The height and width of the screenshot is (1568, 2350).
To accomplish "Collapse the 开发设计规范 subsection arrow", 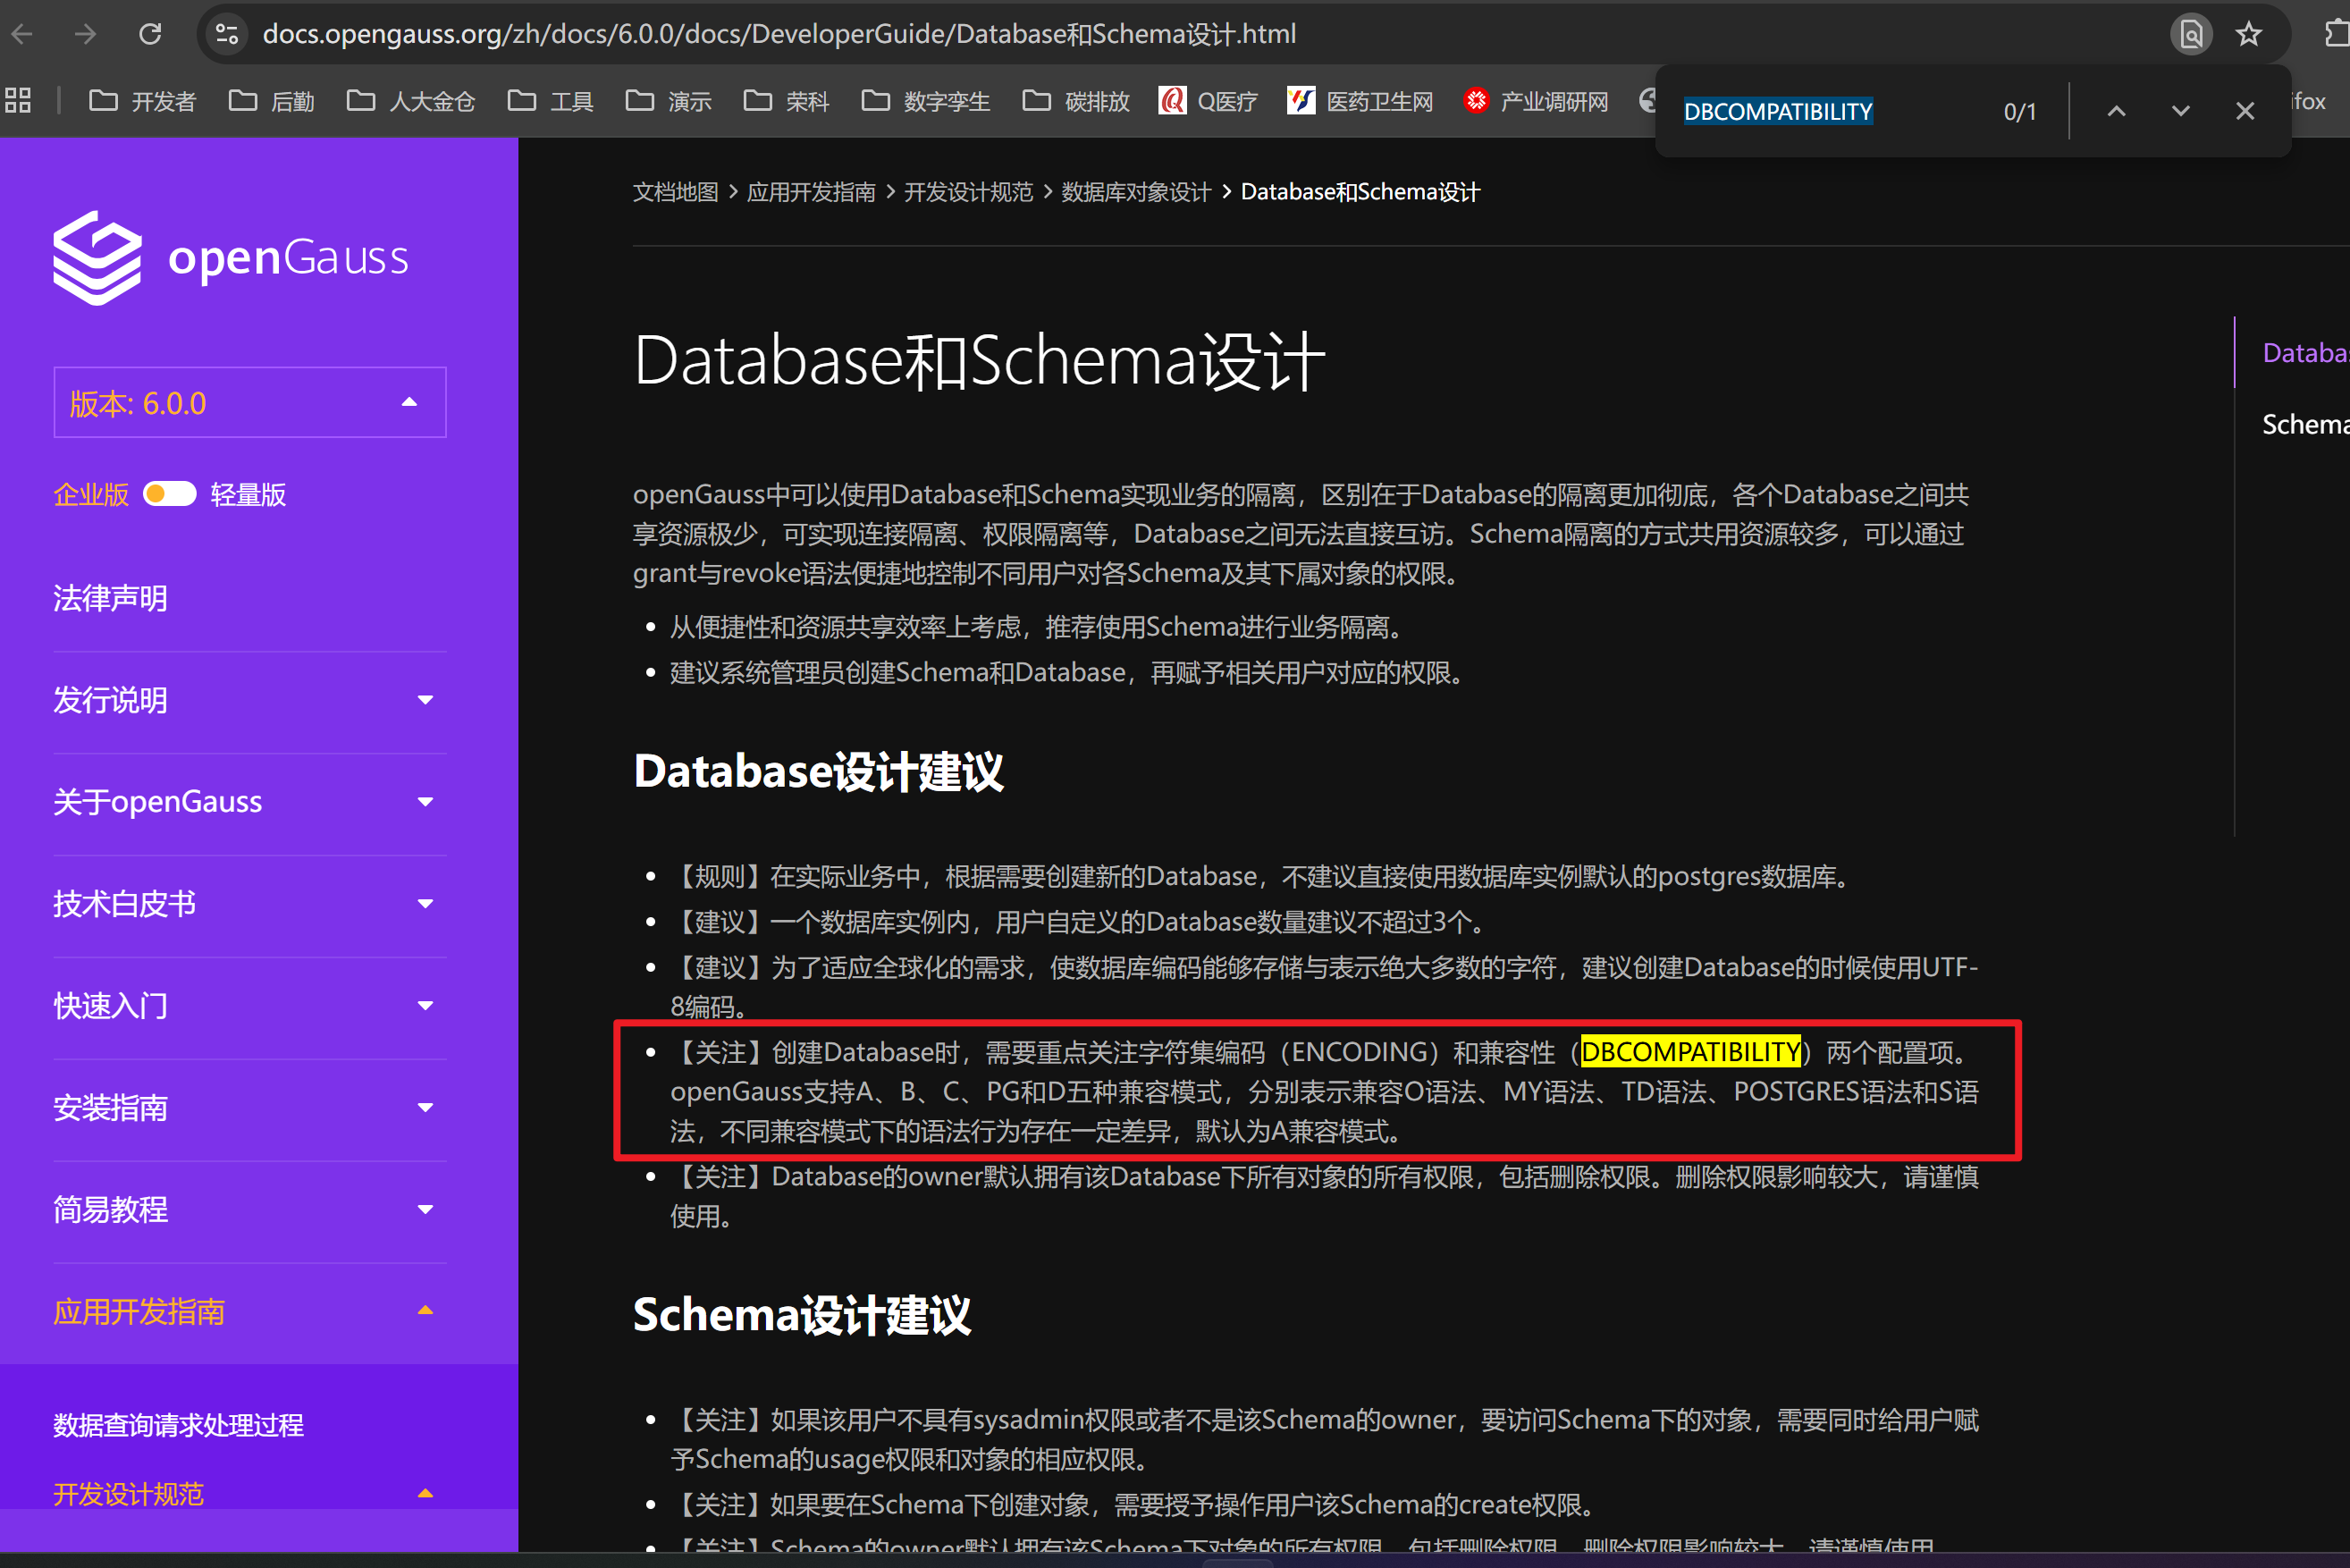I will (x=425, y=1494).
